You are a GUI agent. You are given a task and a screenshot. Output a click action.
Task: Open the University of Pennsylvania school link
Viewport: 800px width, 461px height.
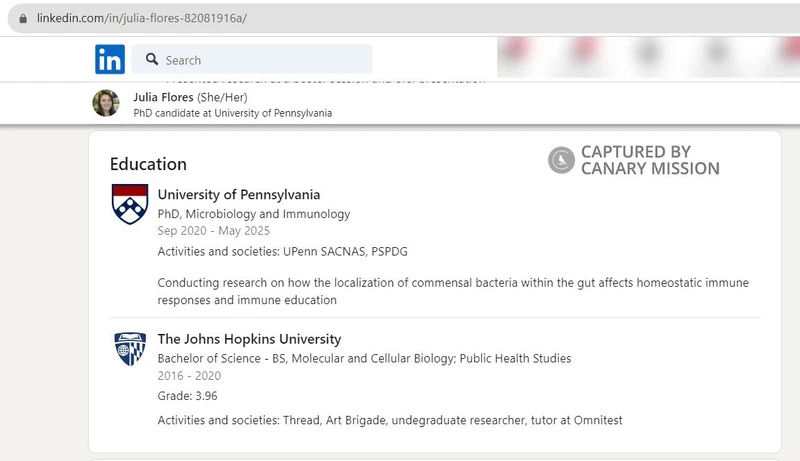click(x=239, y=194)
